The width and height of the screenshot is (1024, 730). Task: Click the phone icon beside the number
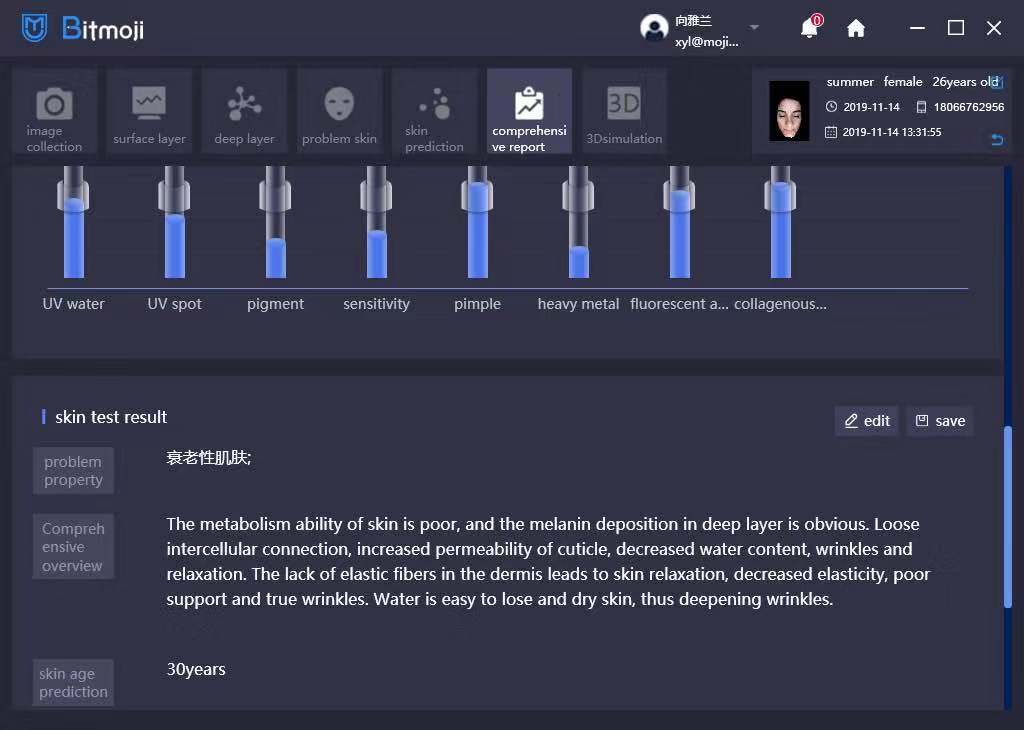click(x=921, y=107)
